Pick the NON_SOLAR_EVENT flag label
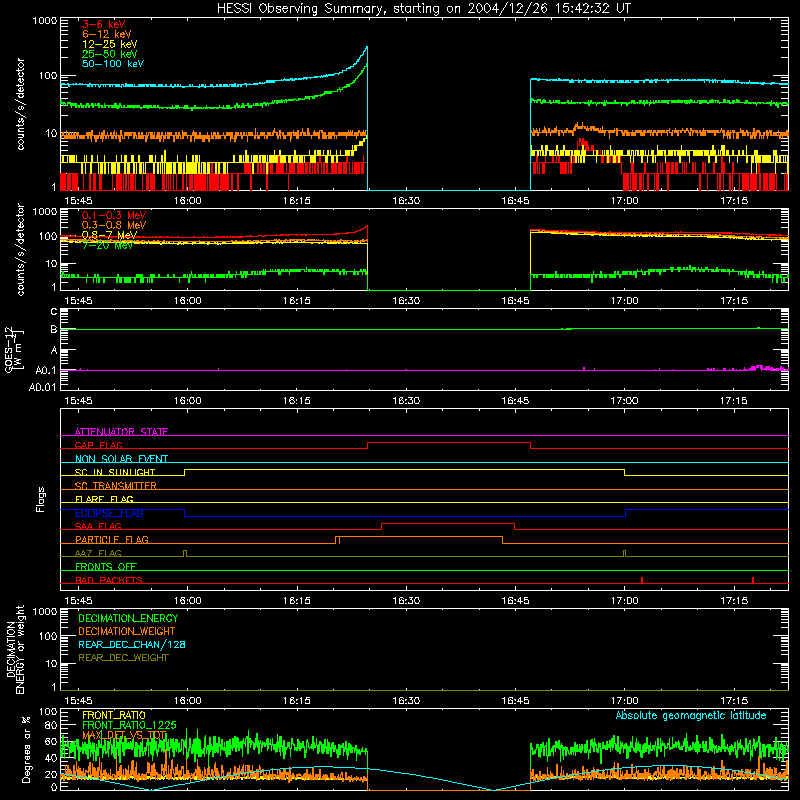This screenshot has width=800, height=800. (121, 459)
